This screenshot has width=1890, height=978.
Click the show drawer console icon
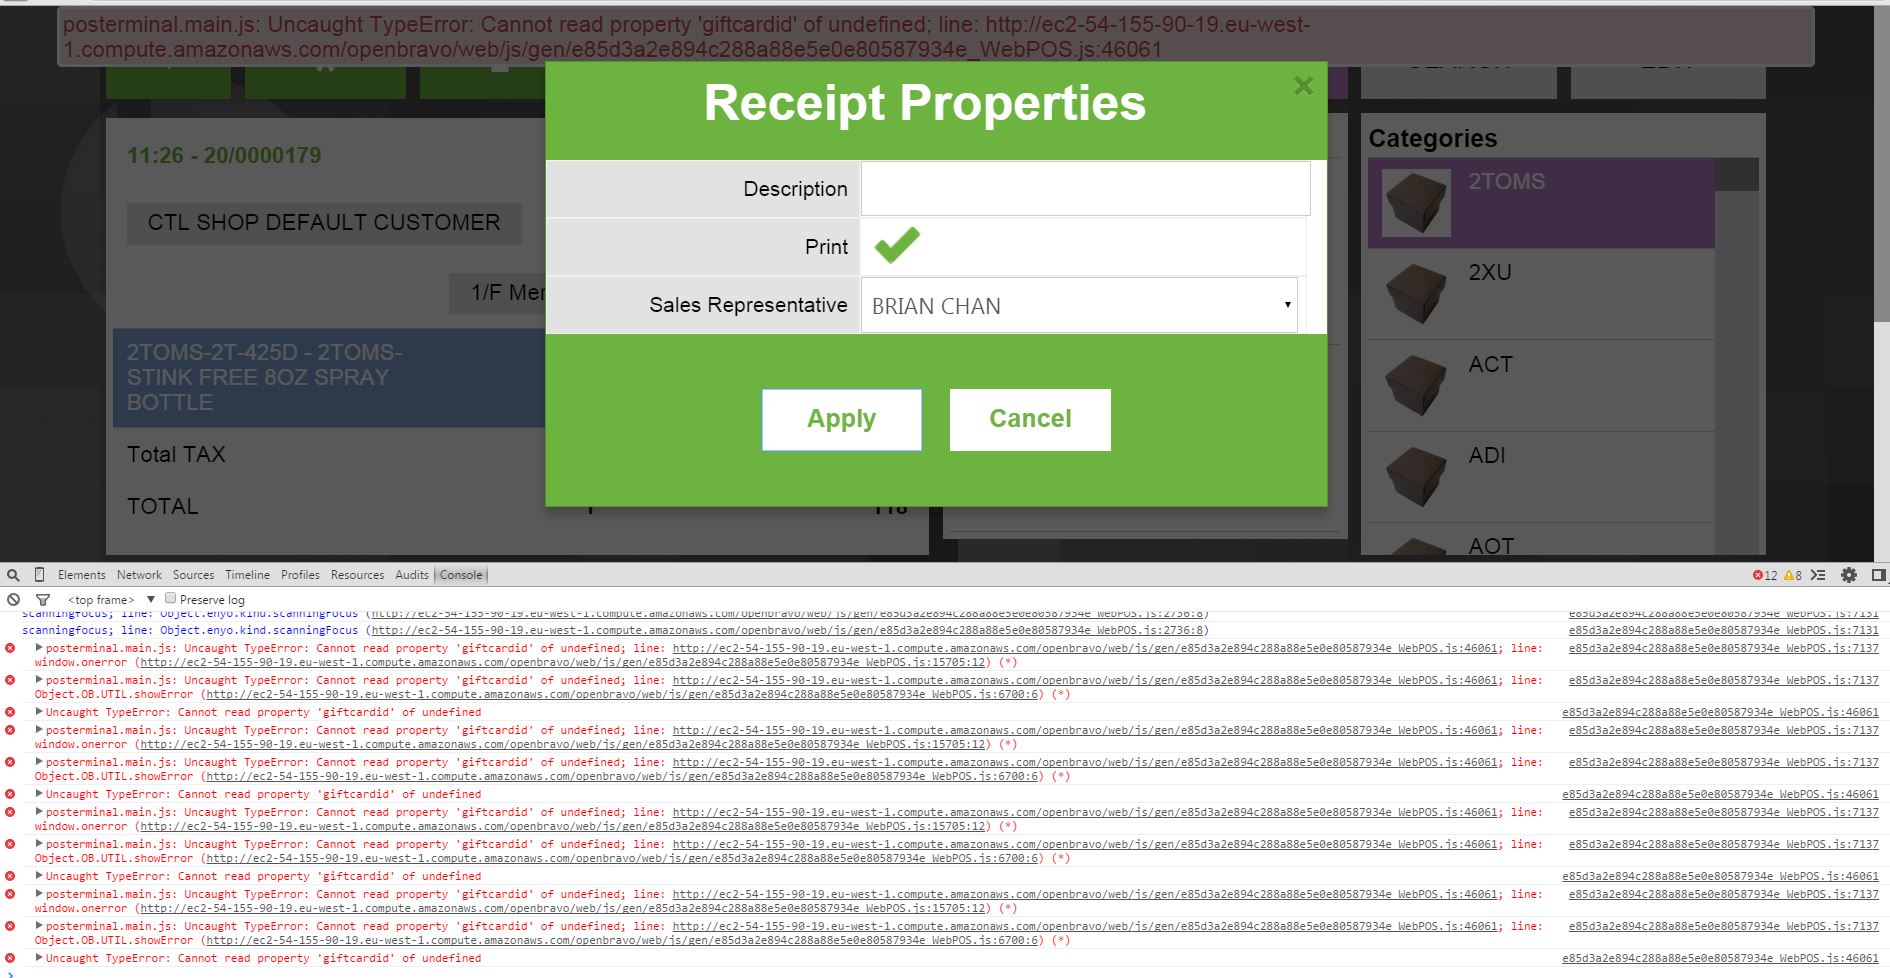click(1818, 575)
